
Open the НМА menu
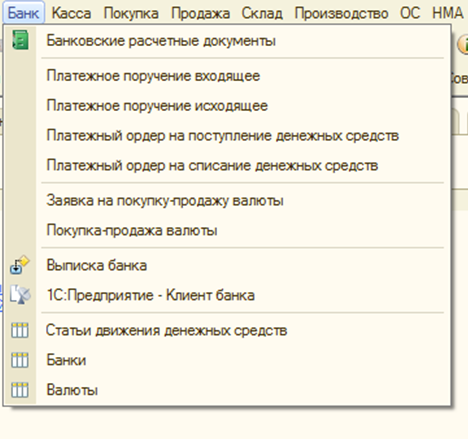click(x=448, y=13)
